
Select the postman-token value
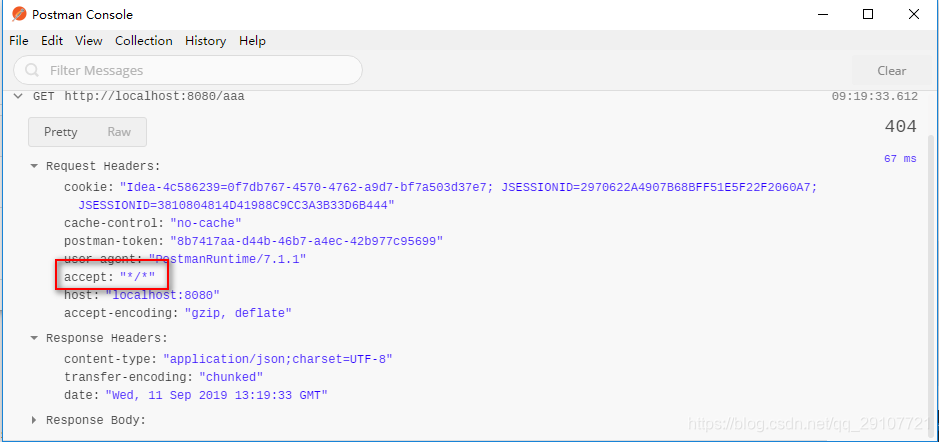pyautogui.click(x=306, y=241)
